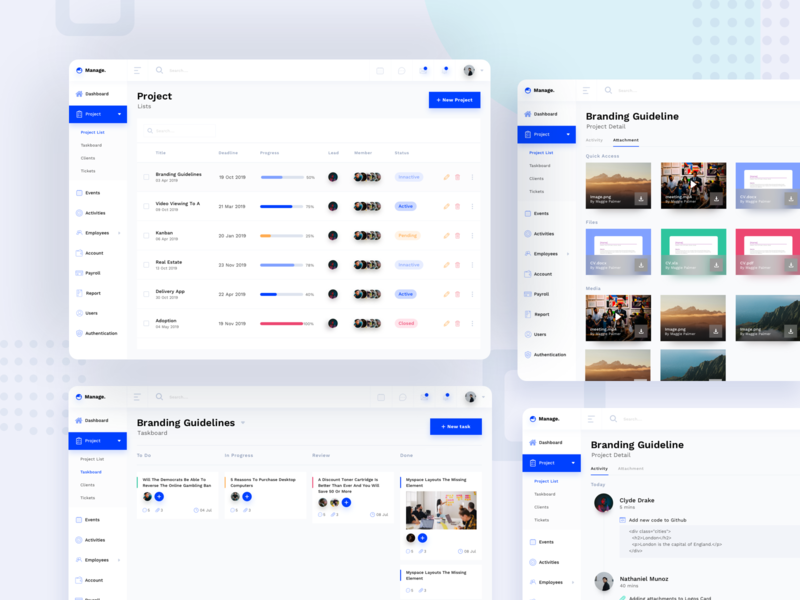
Task: Edit the Branding Guidelines project with its pencil icon
Action: pos(446,177)
